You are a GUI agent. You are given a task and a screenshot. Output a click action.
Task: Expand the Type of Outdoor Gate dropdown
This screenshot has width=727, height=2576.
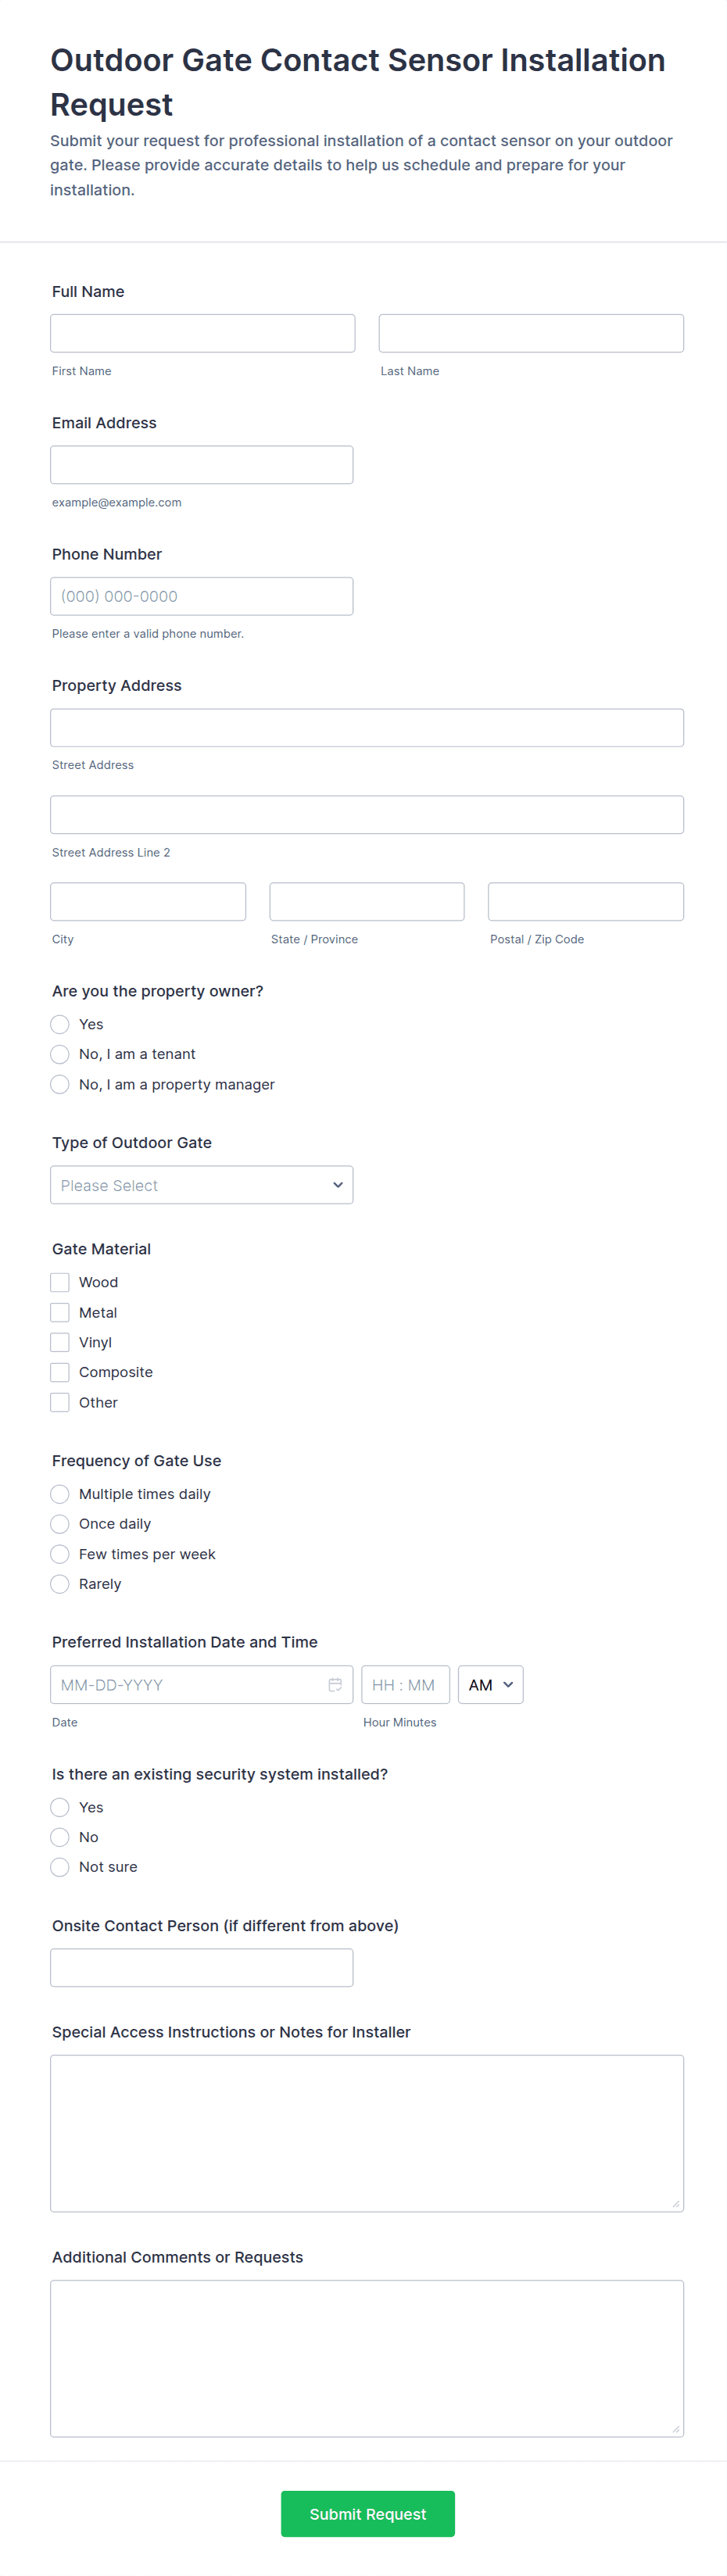coord(202,1185)
